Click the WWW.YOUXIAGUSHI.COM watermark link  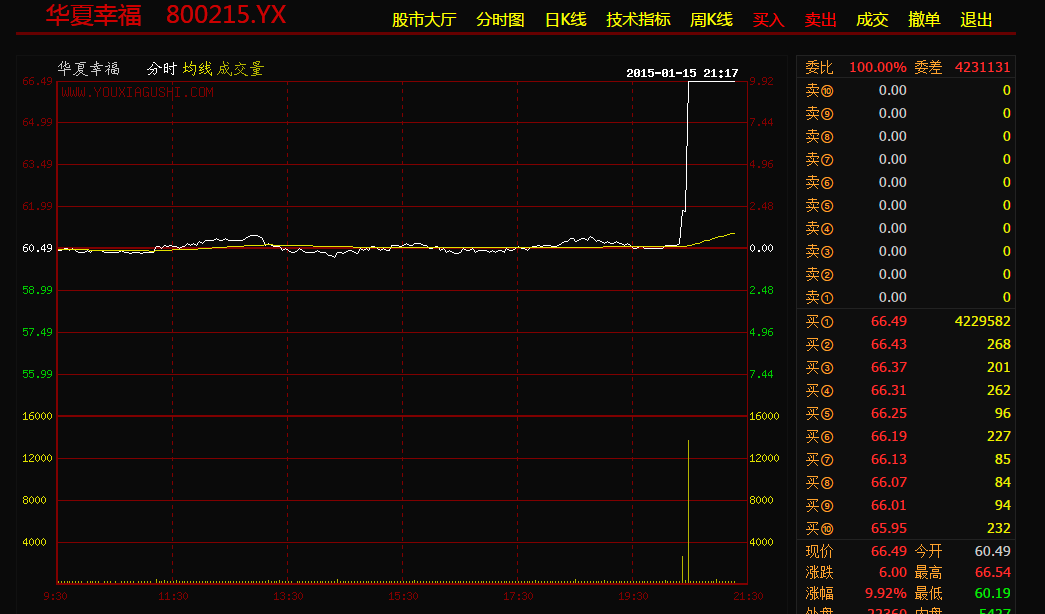137,92
